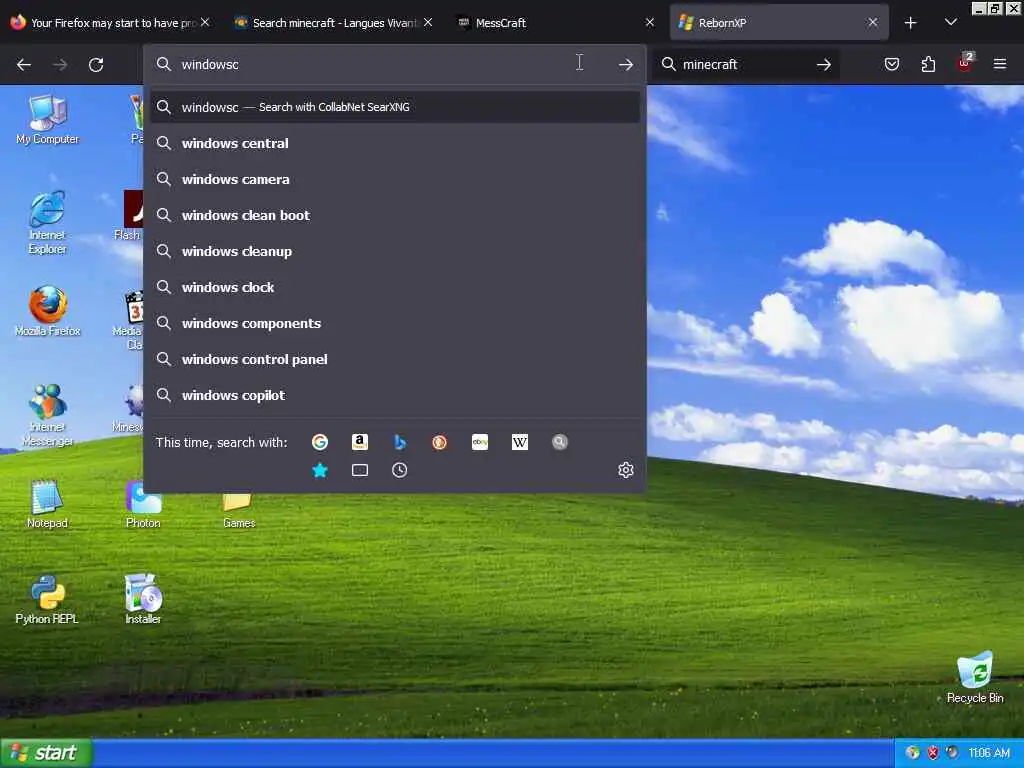
Task: Click the red shield tray icon
Action: coord(933,753)
